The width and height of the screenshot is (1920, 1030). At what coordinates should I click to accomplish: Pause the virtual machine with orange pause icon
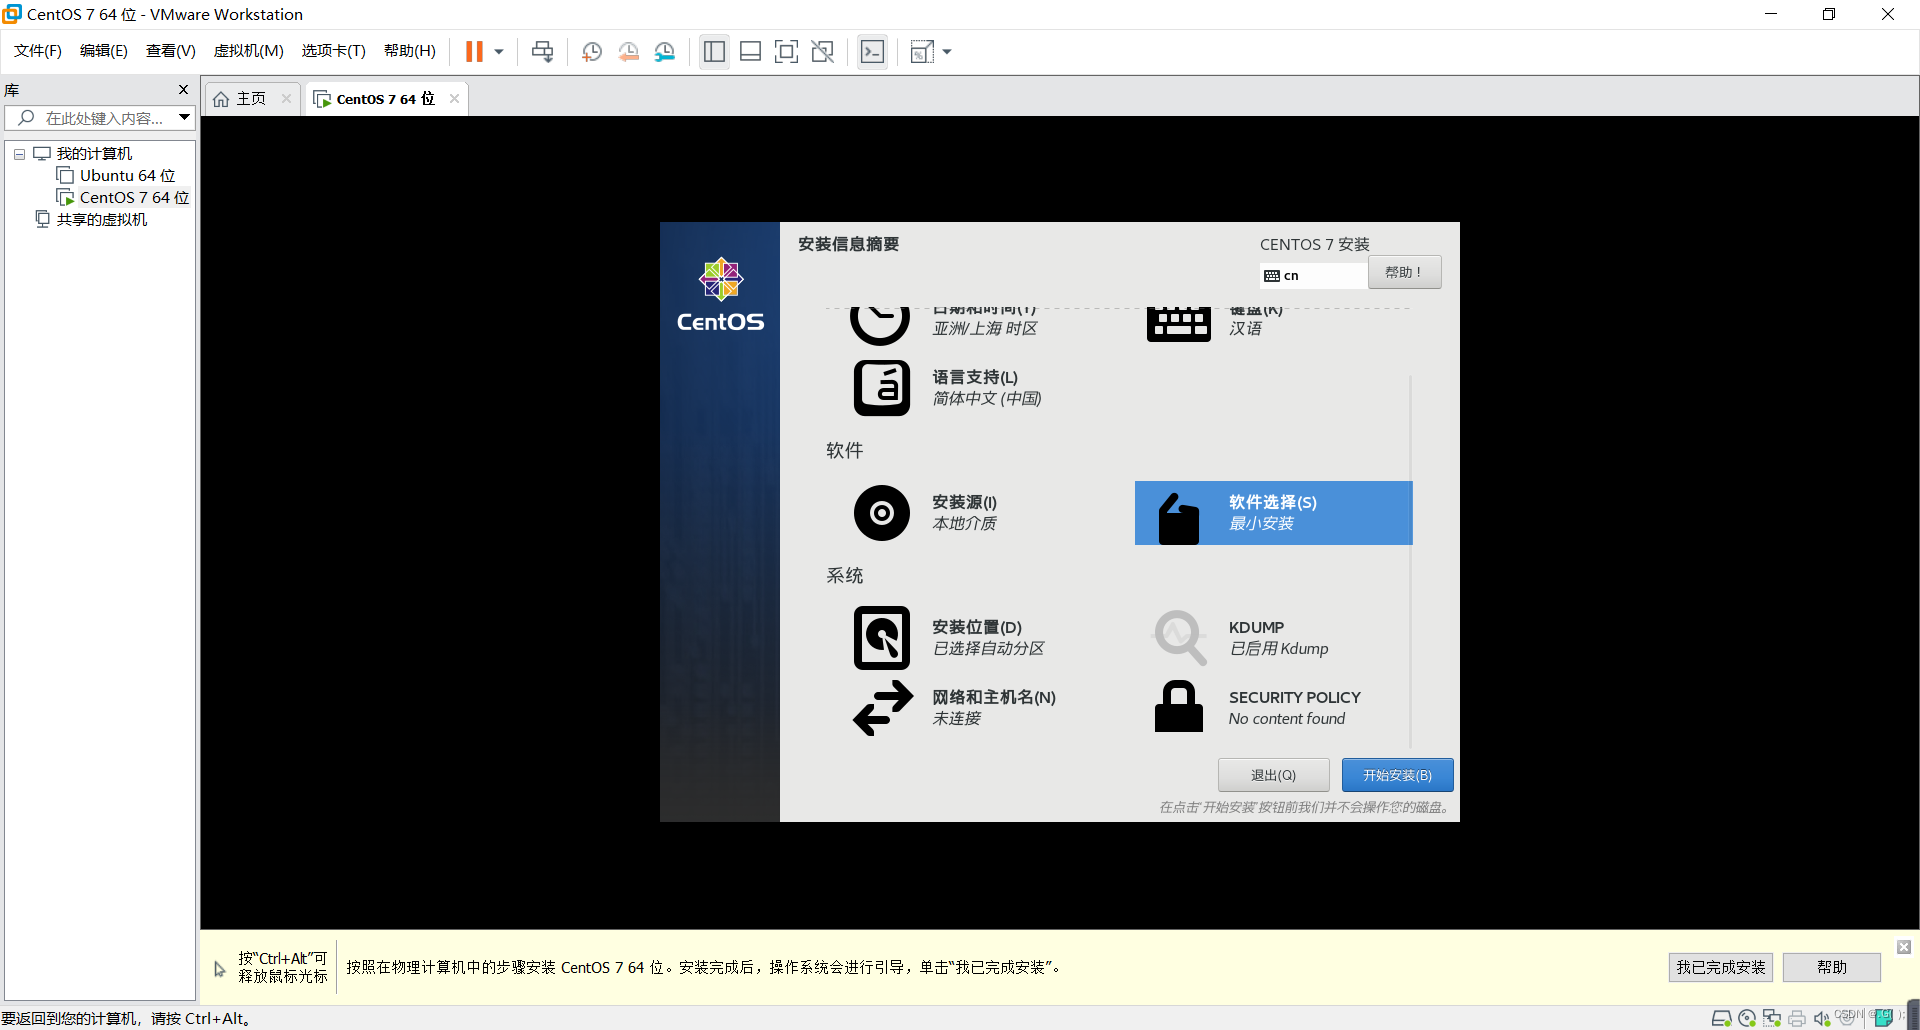474,52
